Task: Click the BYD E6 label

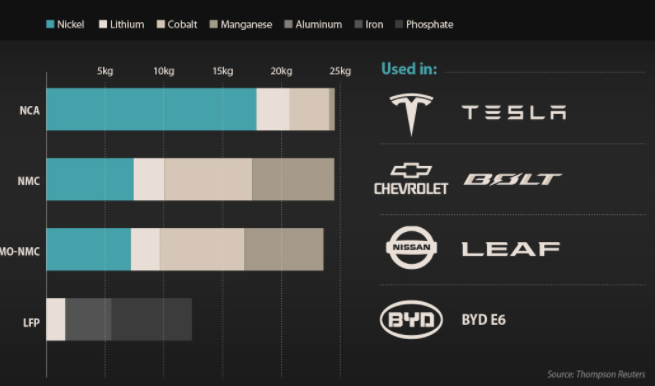Action: (483, 320)
